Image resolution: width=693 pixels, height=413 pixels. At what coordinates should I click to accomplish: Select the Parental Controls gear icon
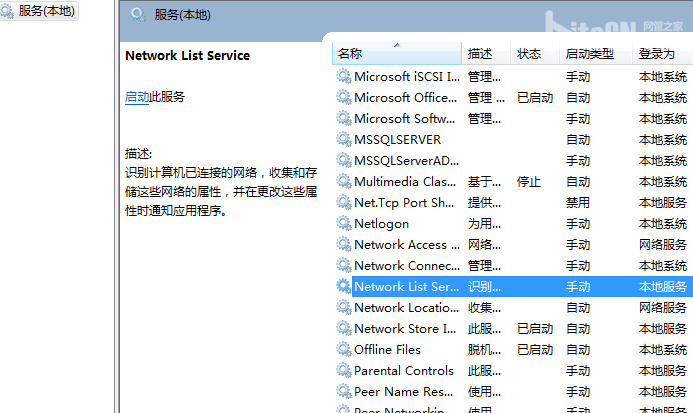coord(343,370)
